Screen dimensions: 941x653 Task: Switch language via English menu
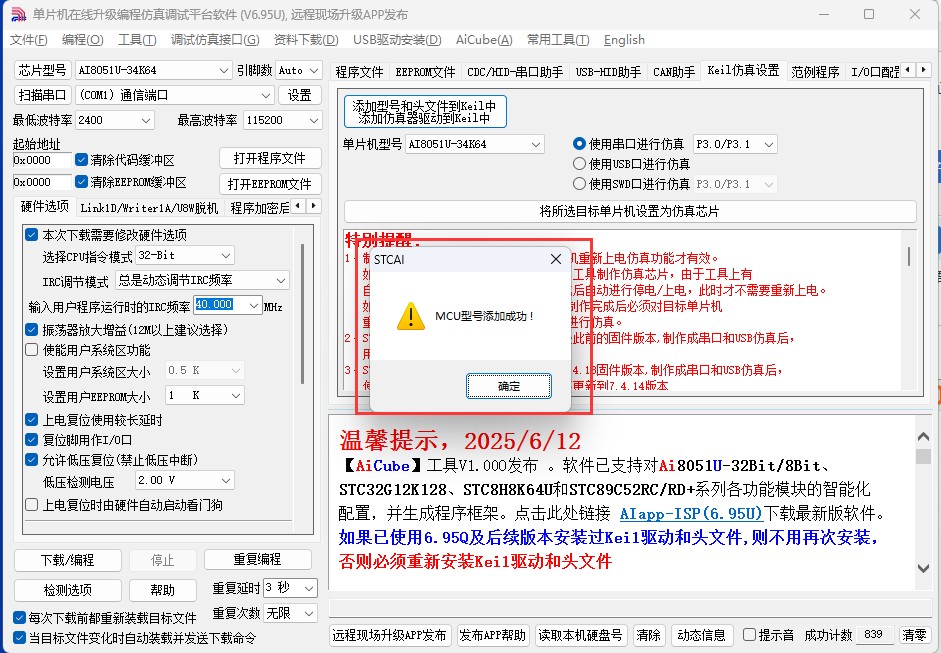[x=624, y=40]
